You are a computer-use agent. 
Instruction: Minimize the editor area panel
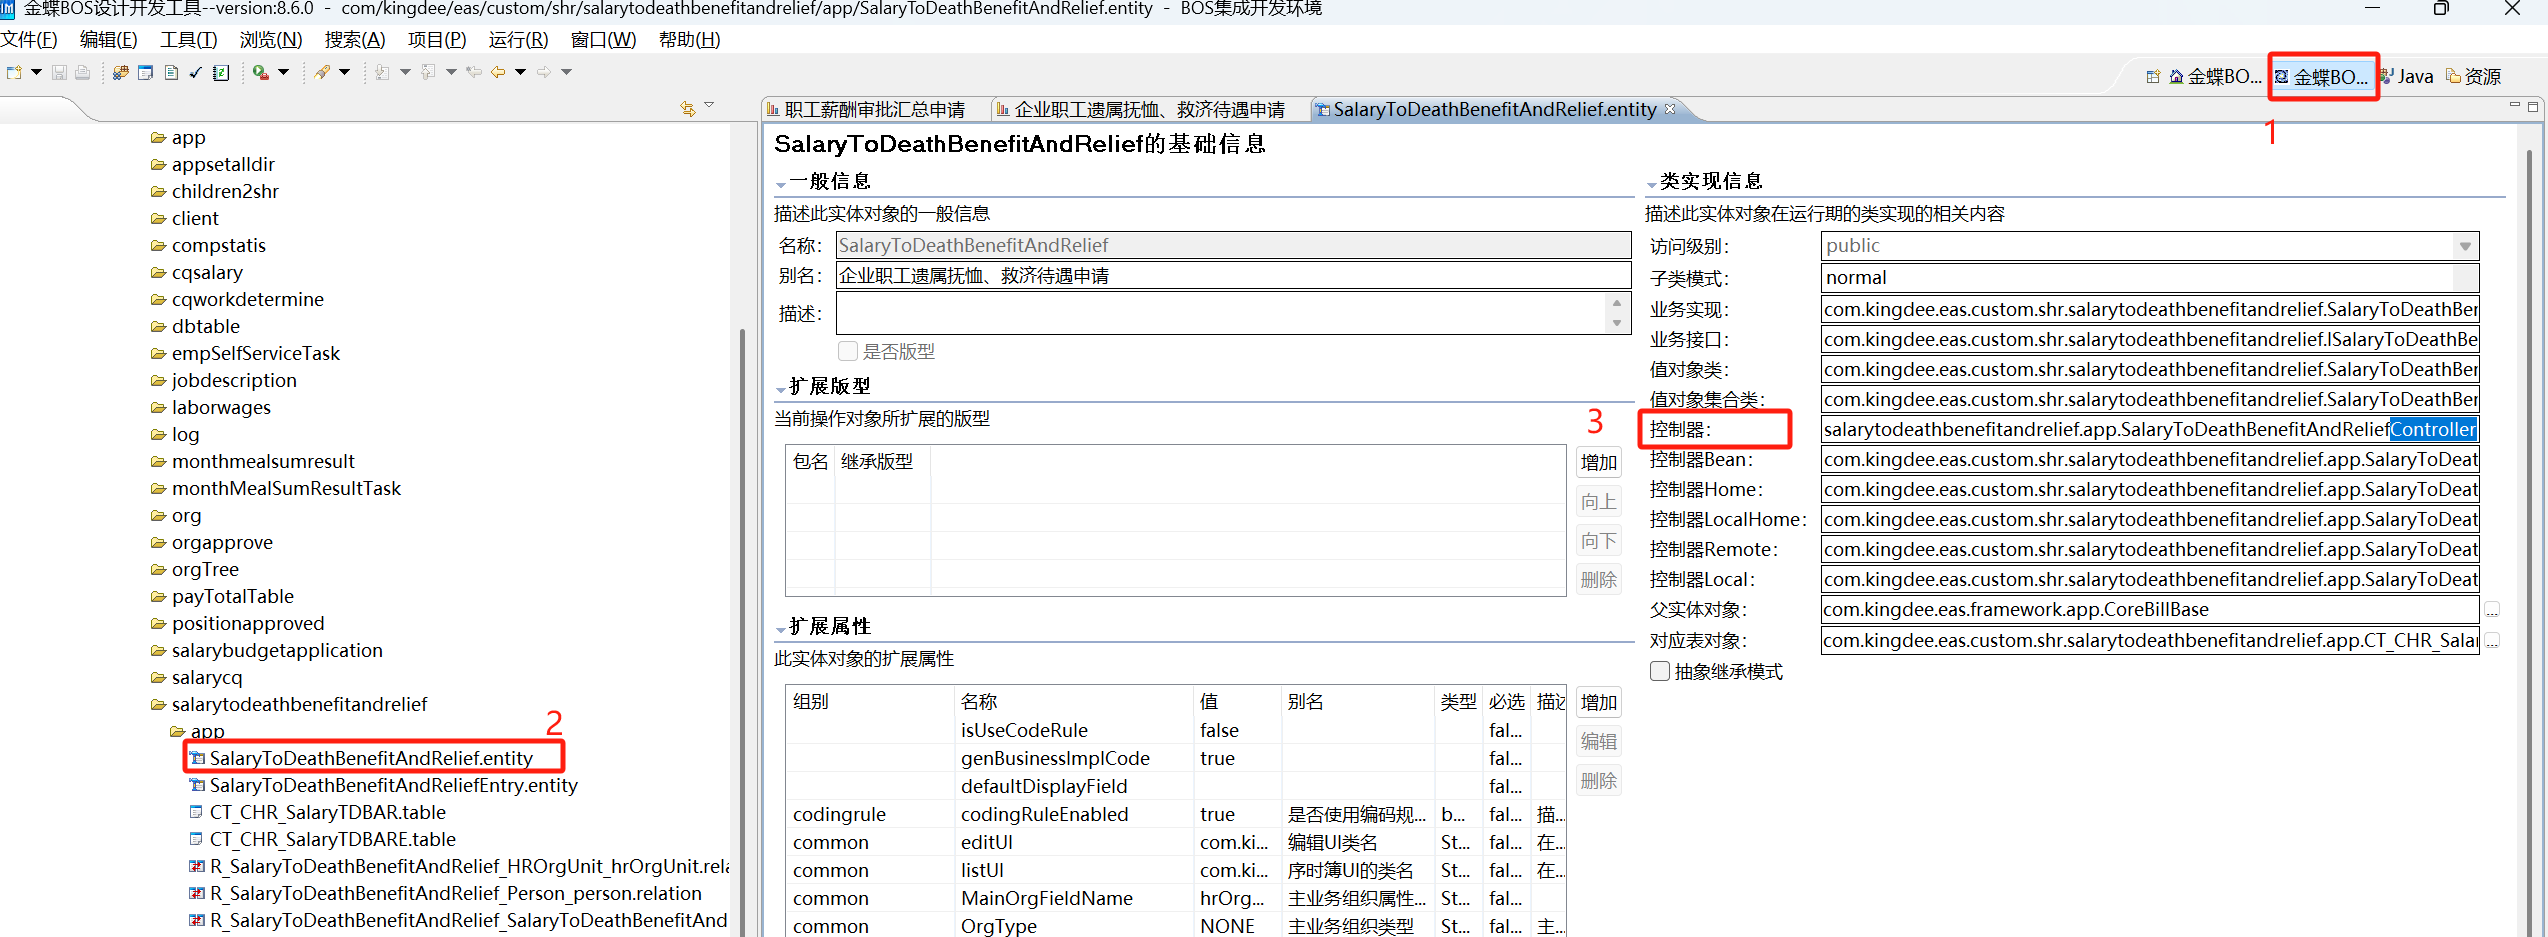click(x=2515, y=105)
